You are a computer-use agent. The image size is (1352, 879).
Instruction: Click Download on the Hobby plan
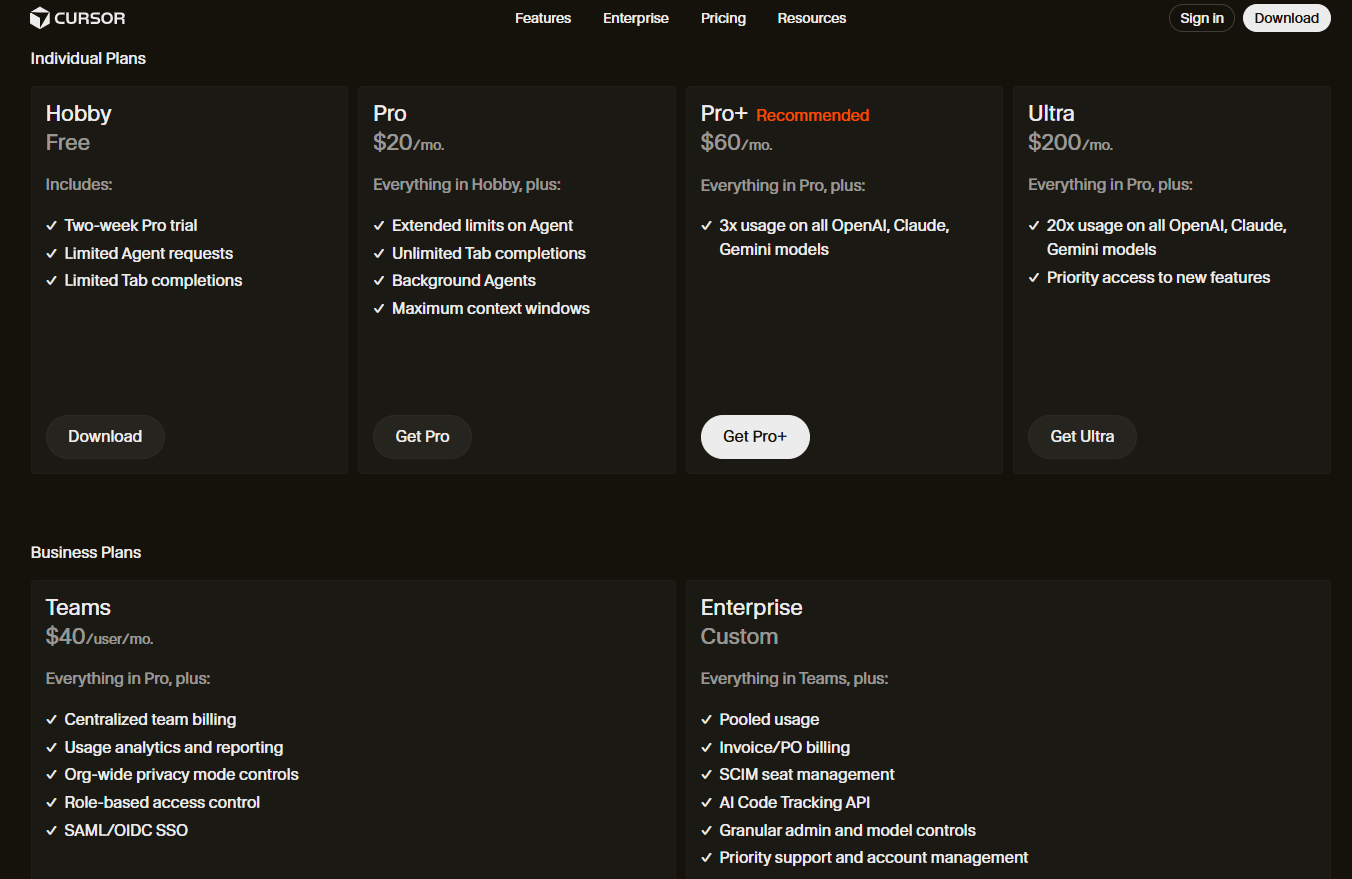[105, 437]
